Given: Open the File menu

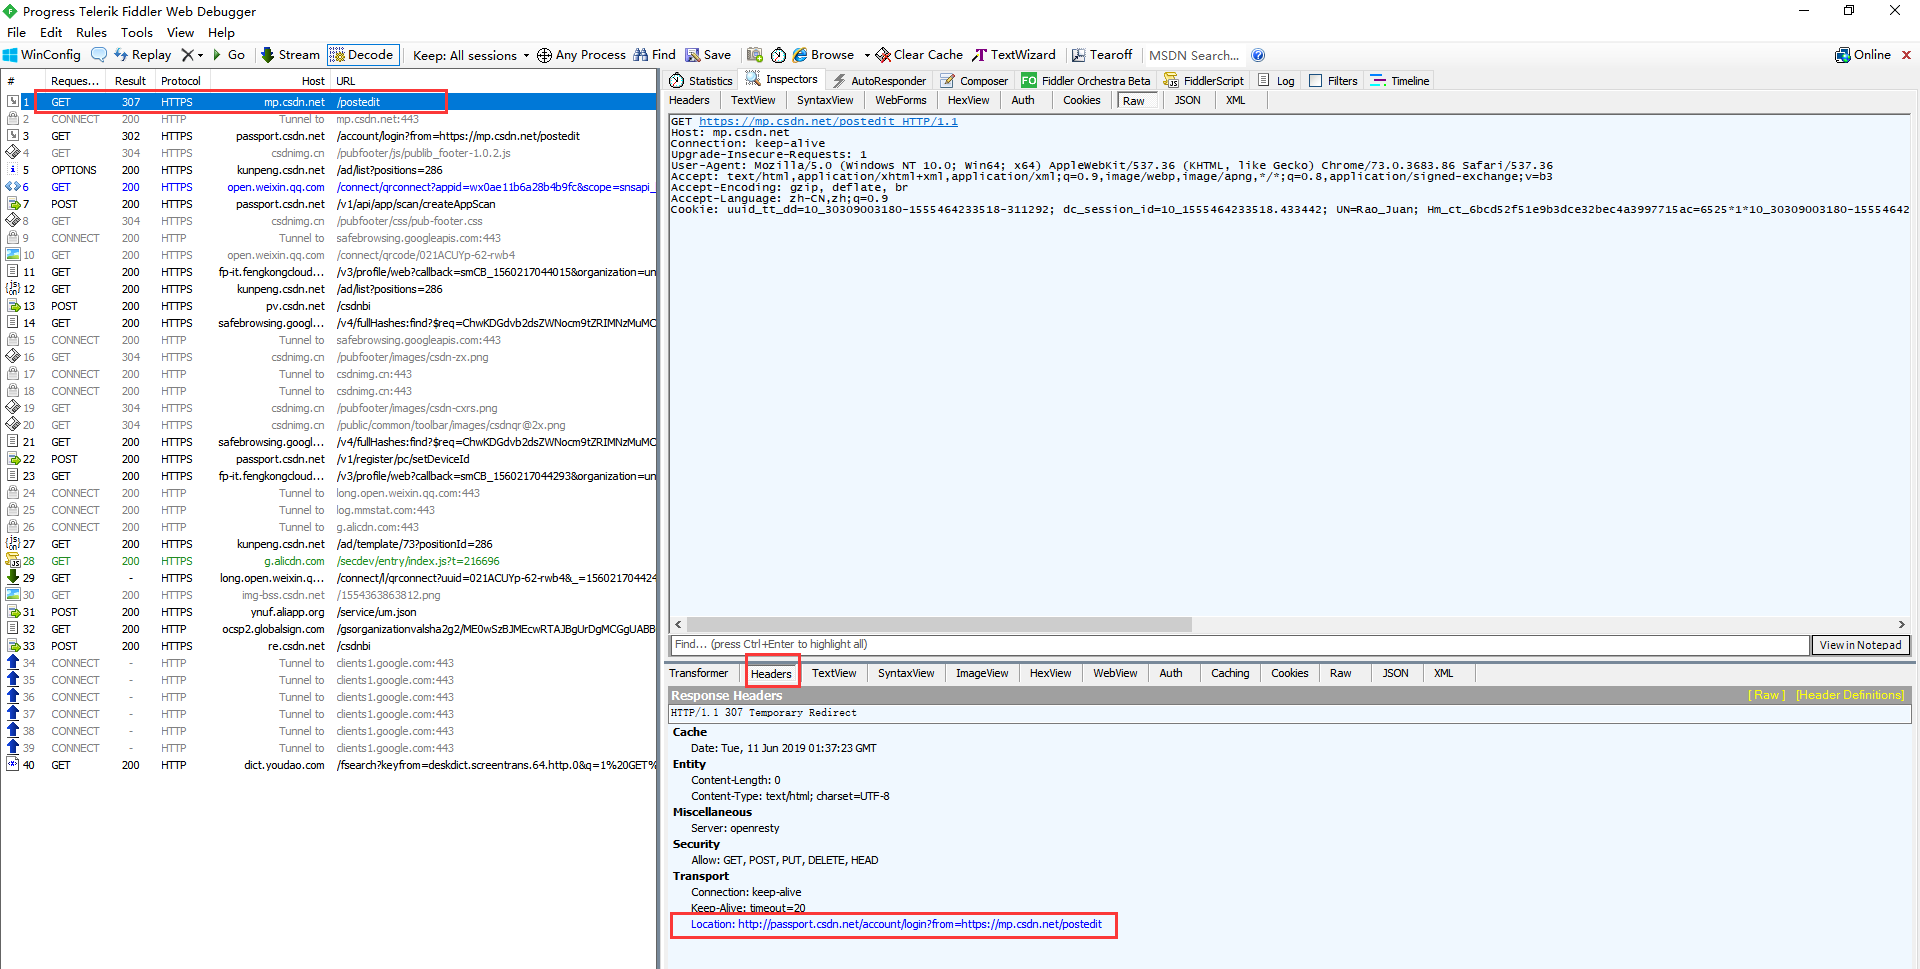Looking at the screenshot, I should (16, 32).
